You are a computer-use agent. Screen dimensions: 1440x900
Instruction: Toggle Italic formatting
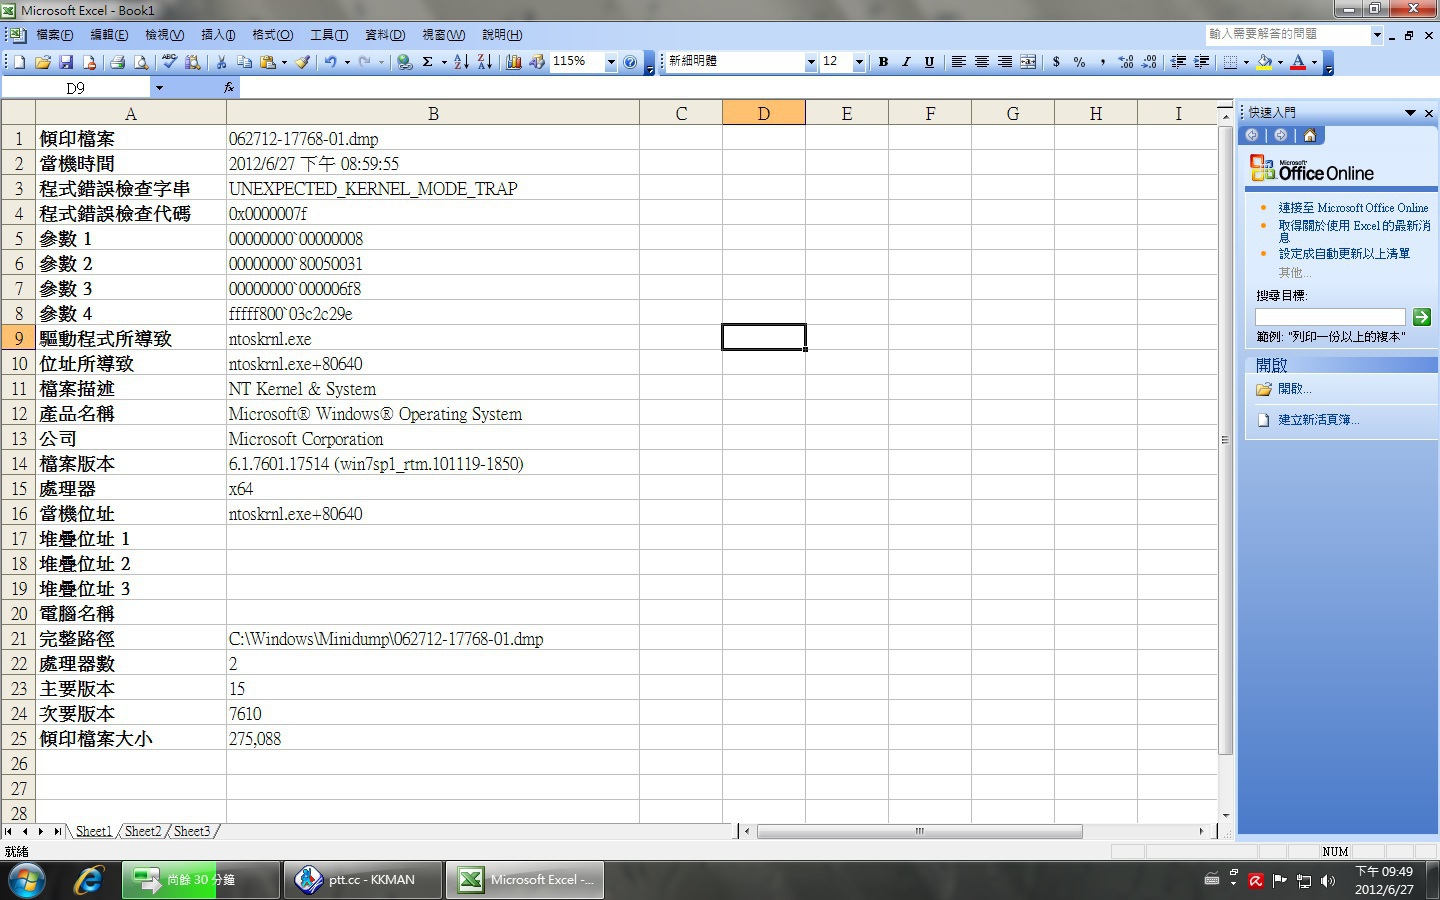click(x=906, y=62)
